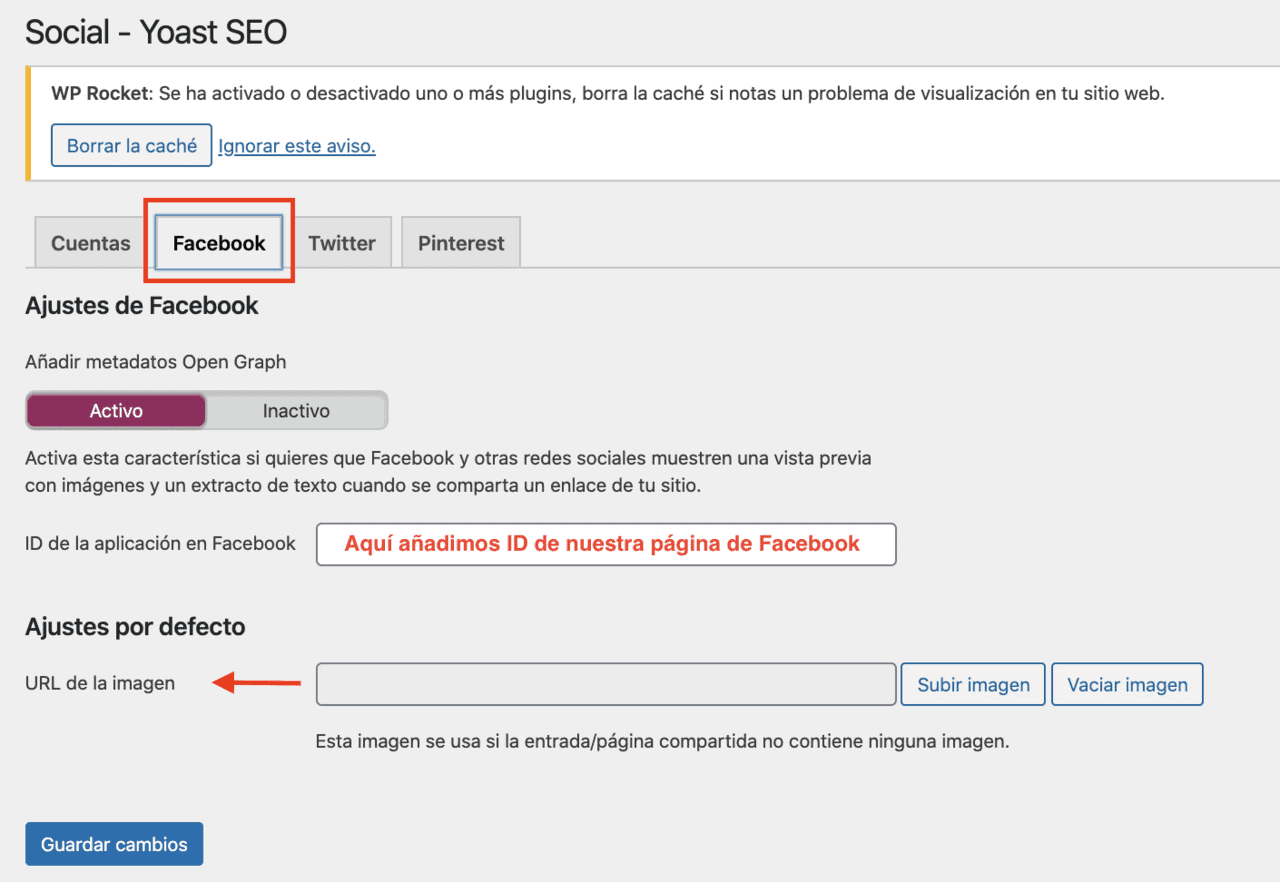
Task: Click the URL de la imagen field
Action: click(x=606, y=684)
